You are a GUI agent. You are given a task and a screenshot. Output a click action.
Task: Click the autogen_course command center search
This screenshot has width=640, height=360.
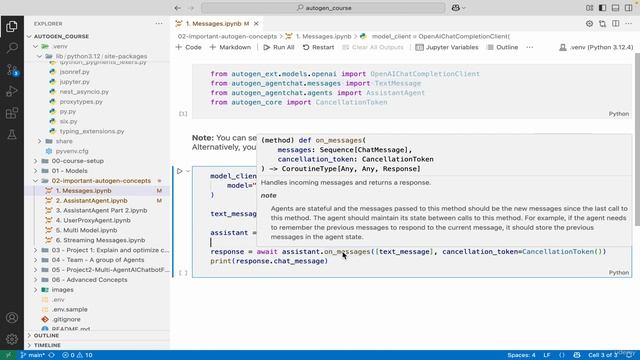[x=323, y=8]
